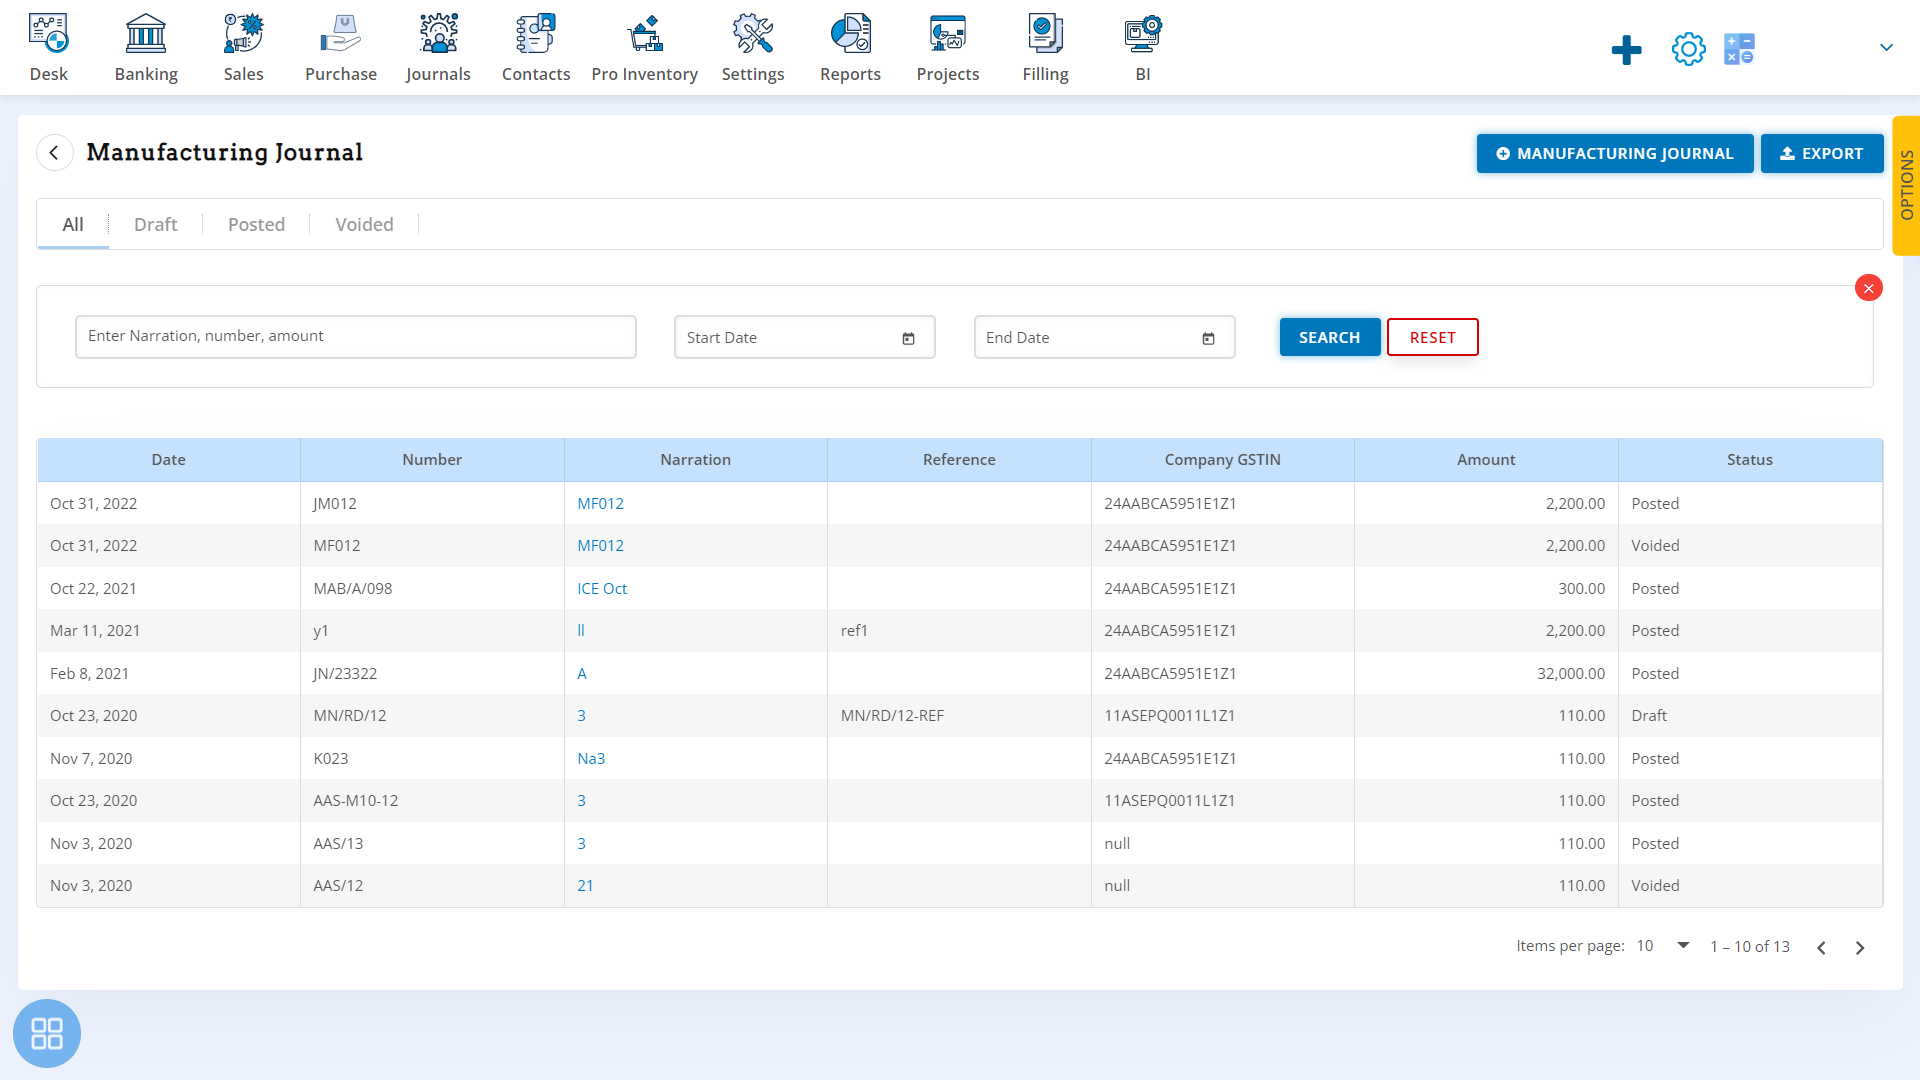Click the blue plus quick-add icon

1627,49
